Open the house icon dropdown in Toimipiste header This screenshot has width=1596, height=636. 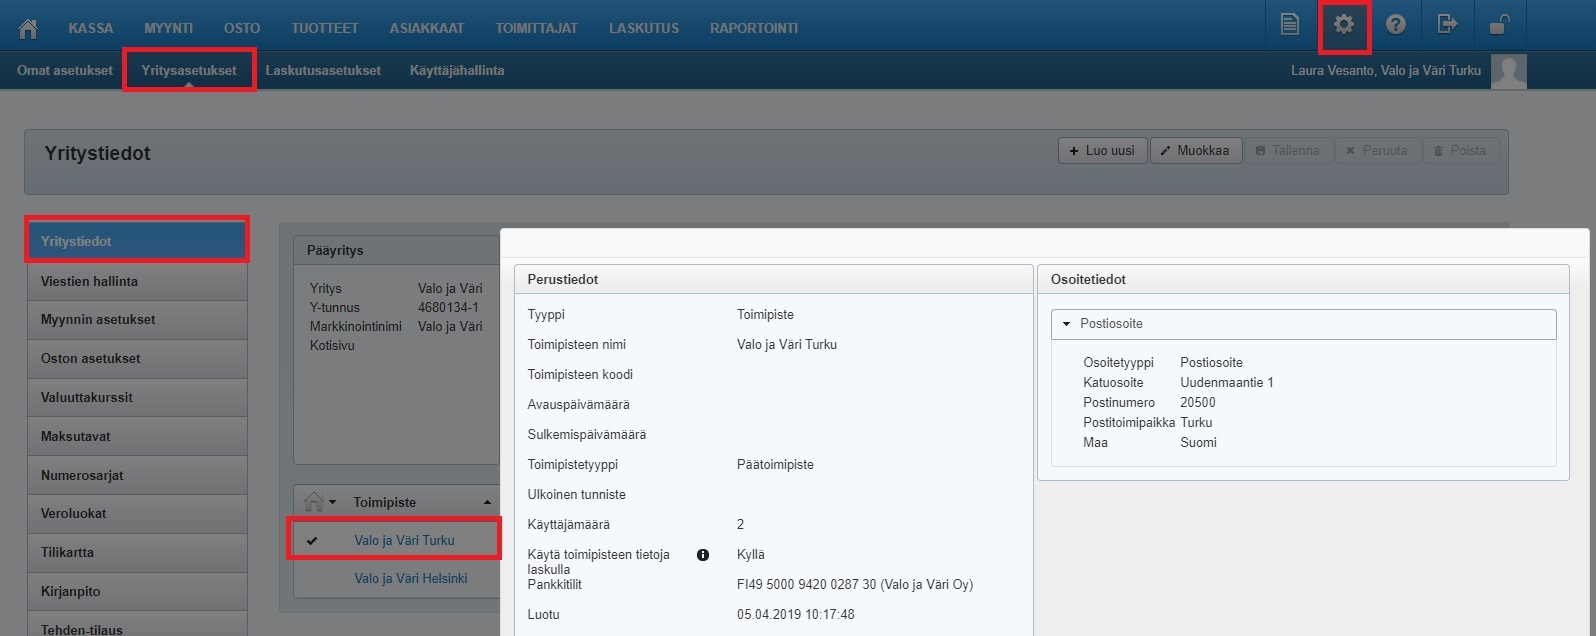point(320,502)
